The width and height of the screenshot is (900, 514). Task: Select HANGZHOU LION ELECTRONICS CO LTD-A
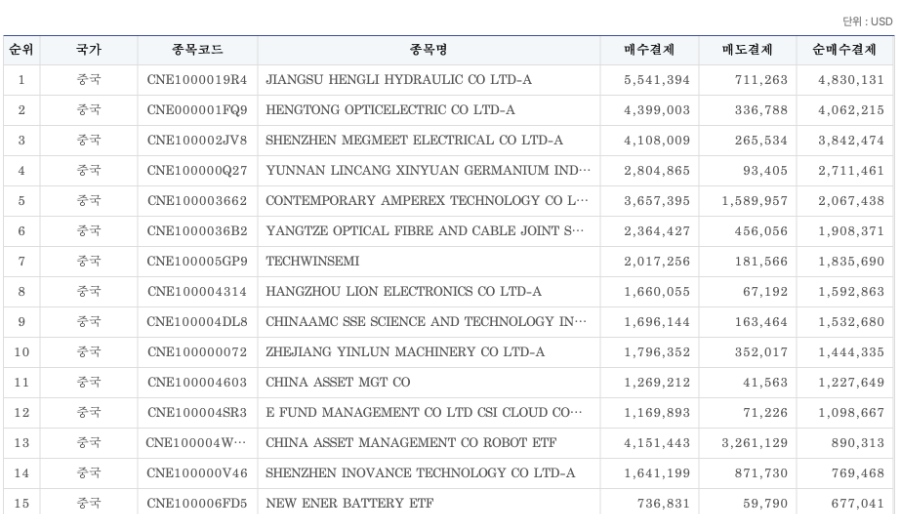[403, 291]
